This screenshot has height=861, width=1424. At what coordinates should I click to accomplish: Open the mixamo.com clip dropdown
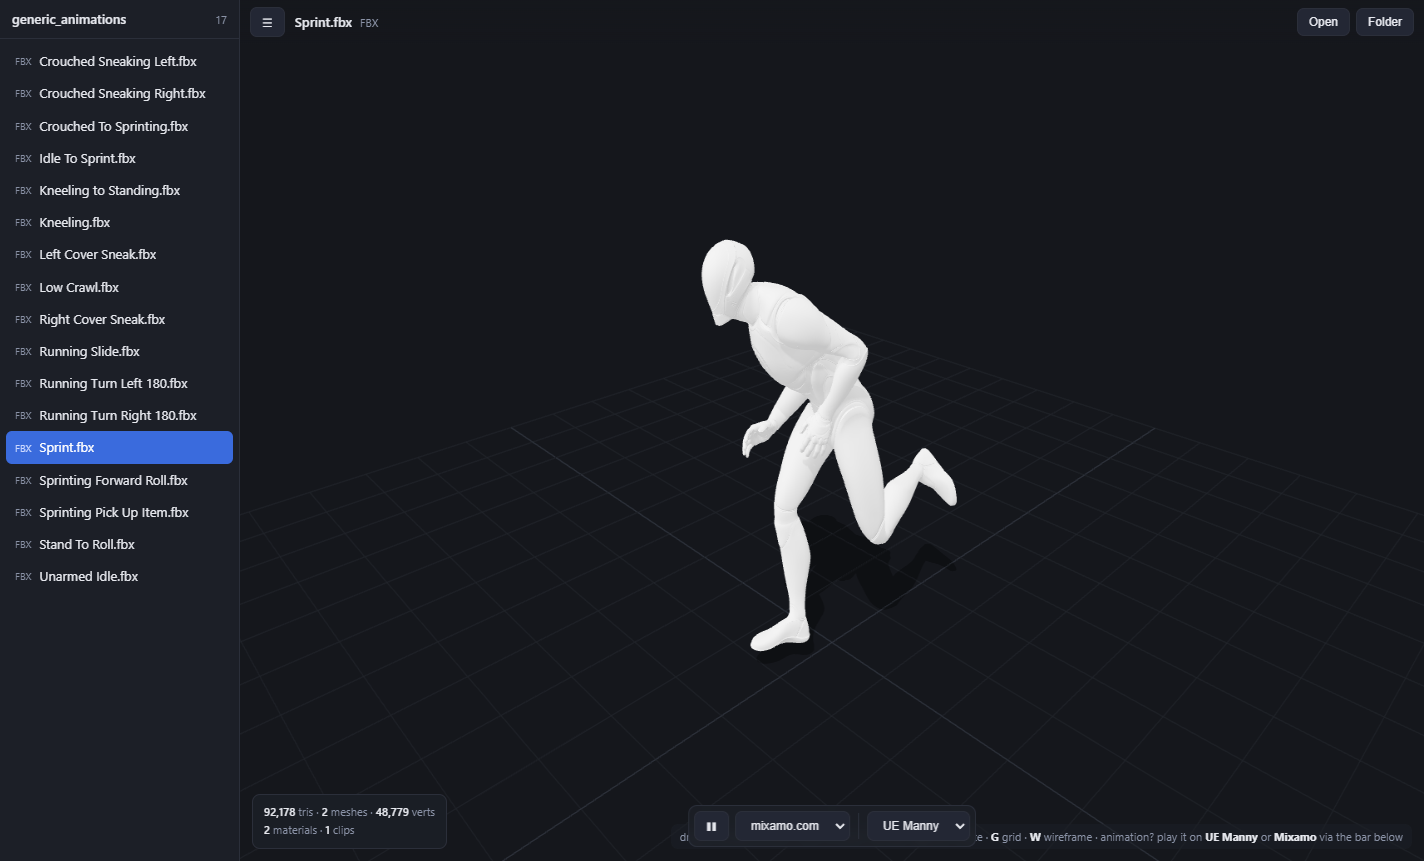pos(792,826)
